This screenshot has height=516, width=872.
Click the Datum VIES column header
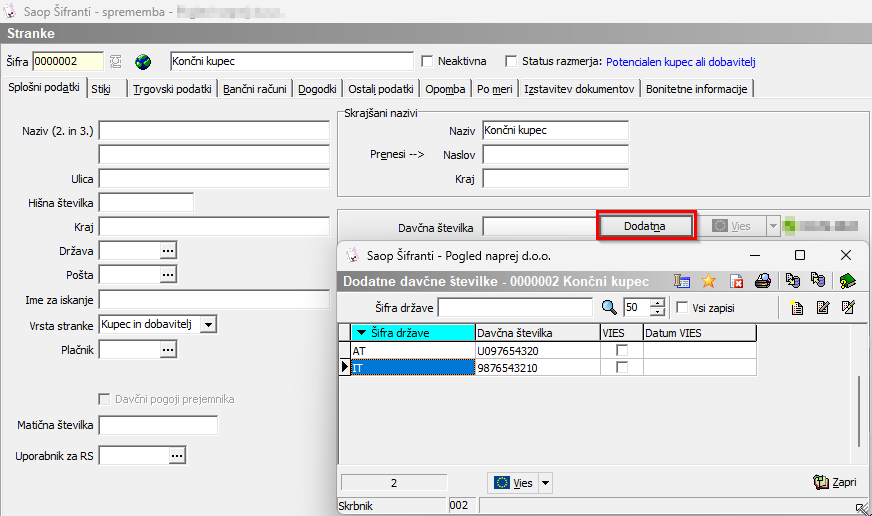[700, 333]
